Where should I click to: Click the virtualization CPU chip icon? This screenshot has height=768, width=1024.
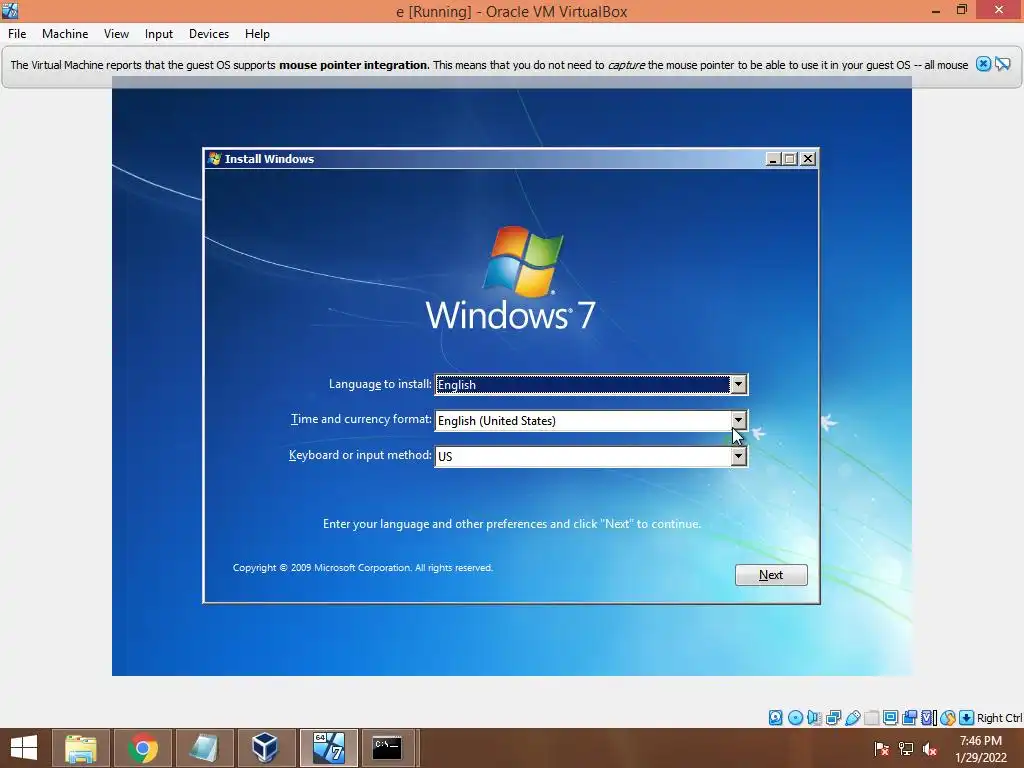pyautogui.click(x=928, y=718)
